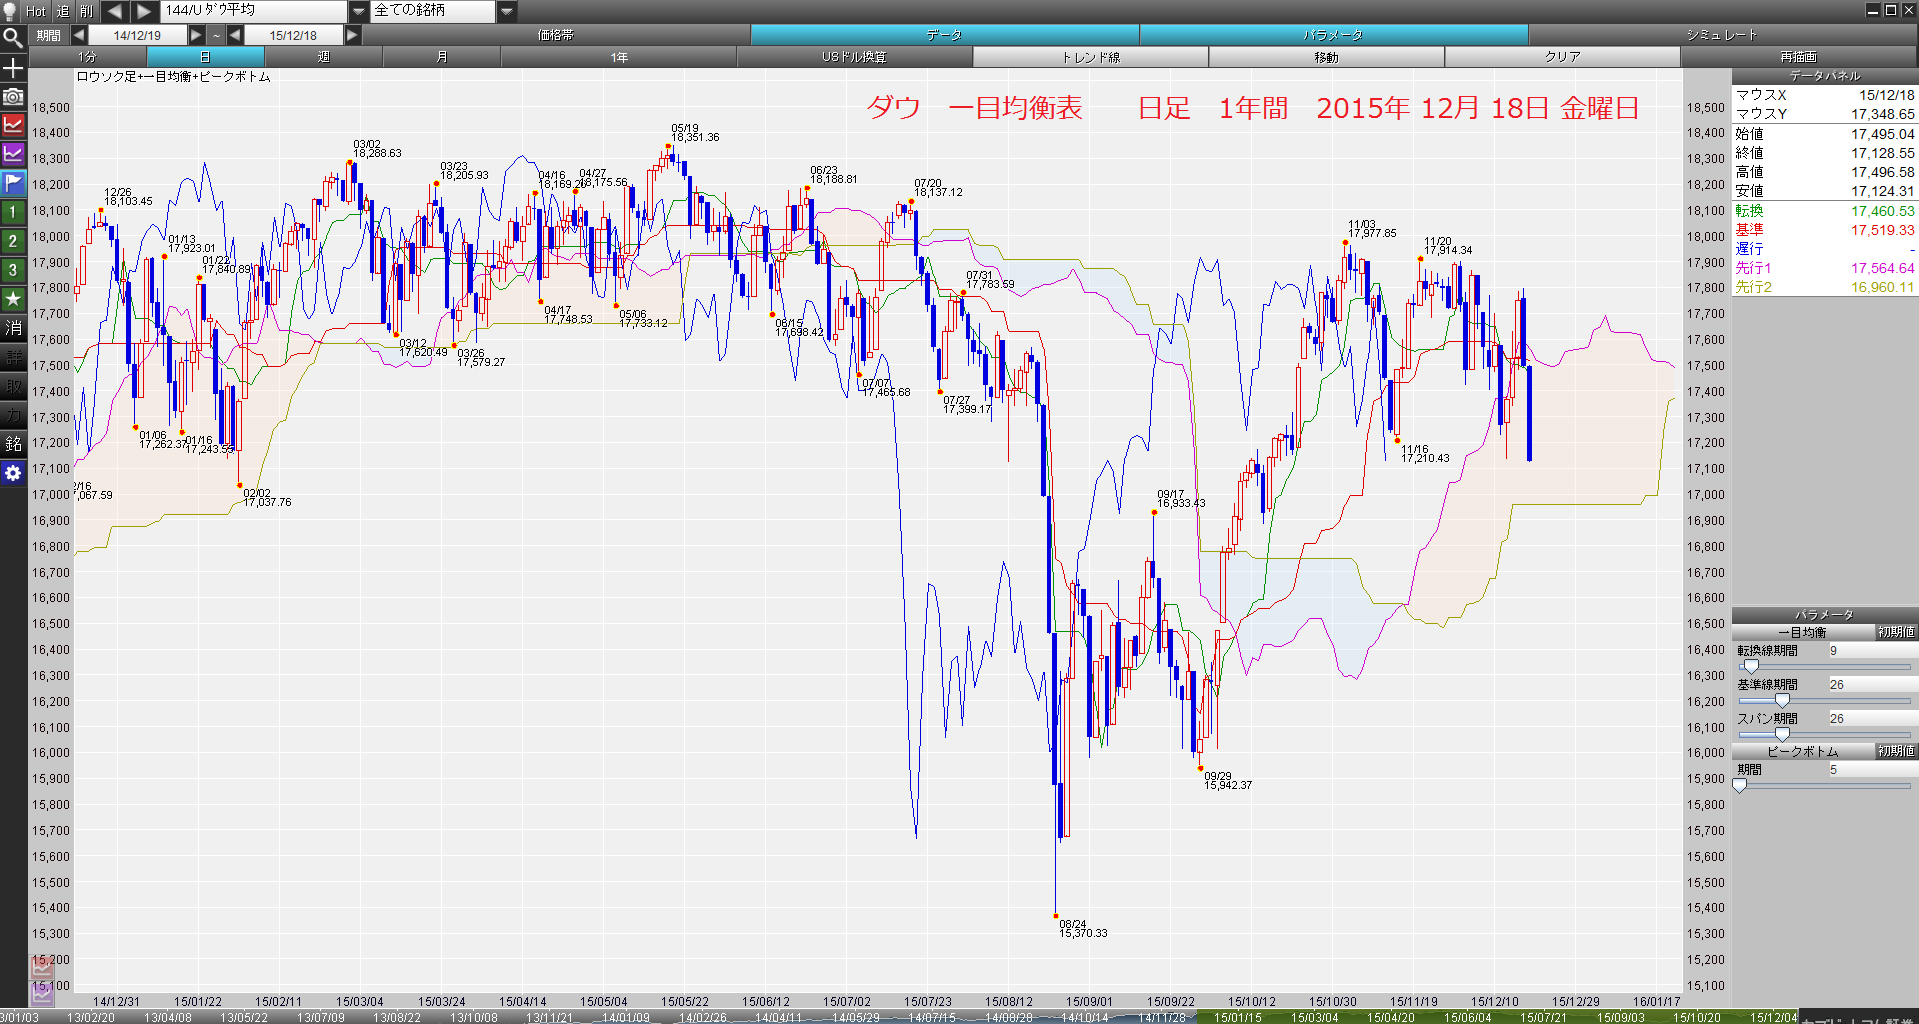Screen dimensions: 1919x1024
Task: Select green preset button 3
Action: tap(12, 270)
